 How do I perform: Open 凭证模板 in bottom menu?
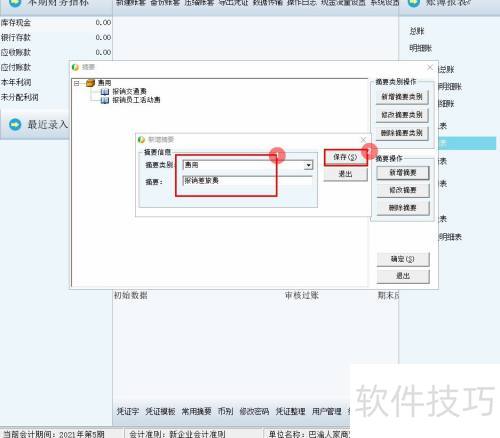(160, 411)
